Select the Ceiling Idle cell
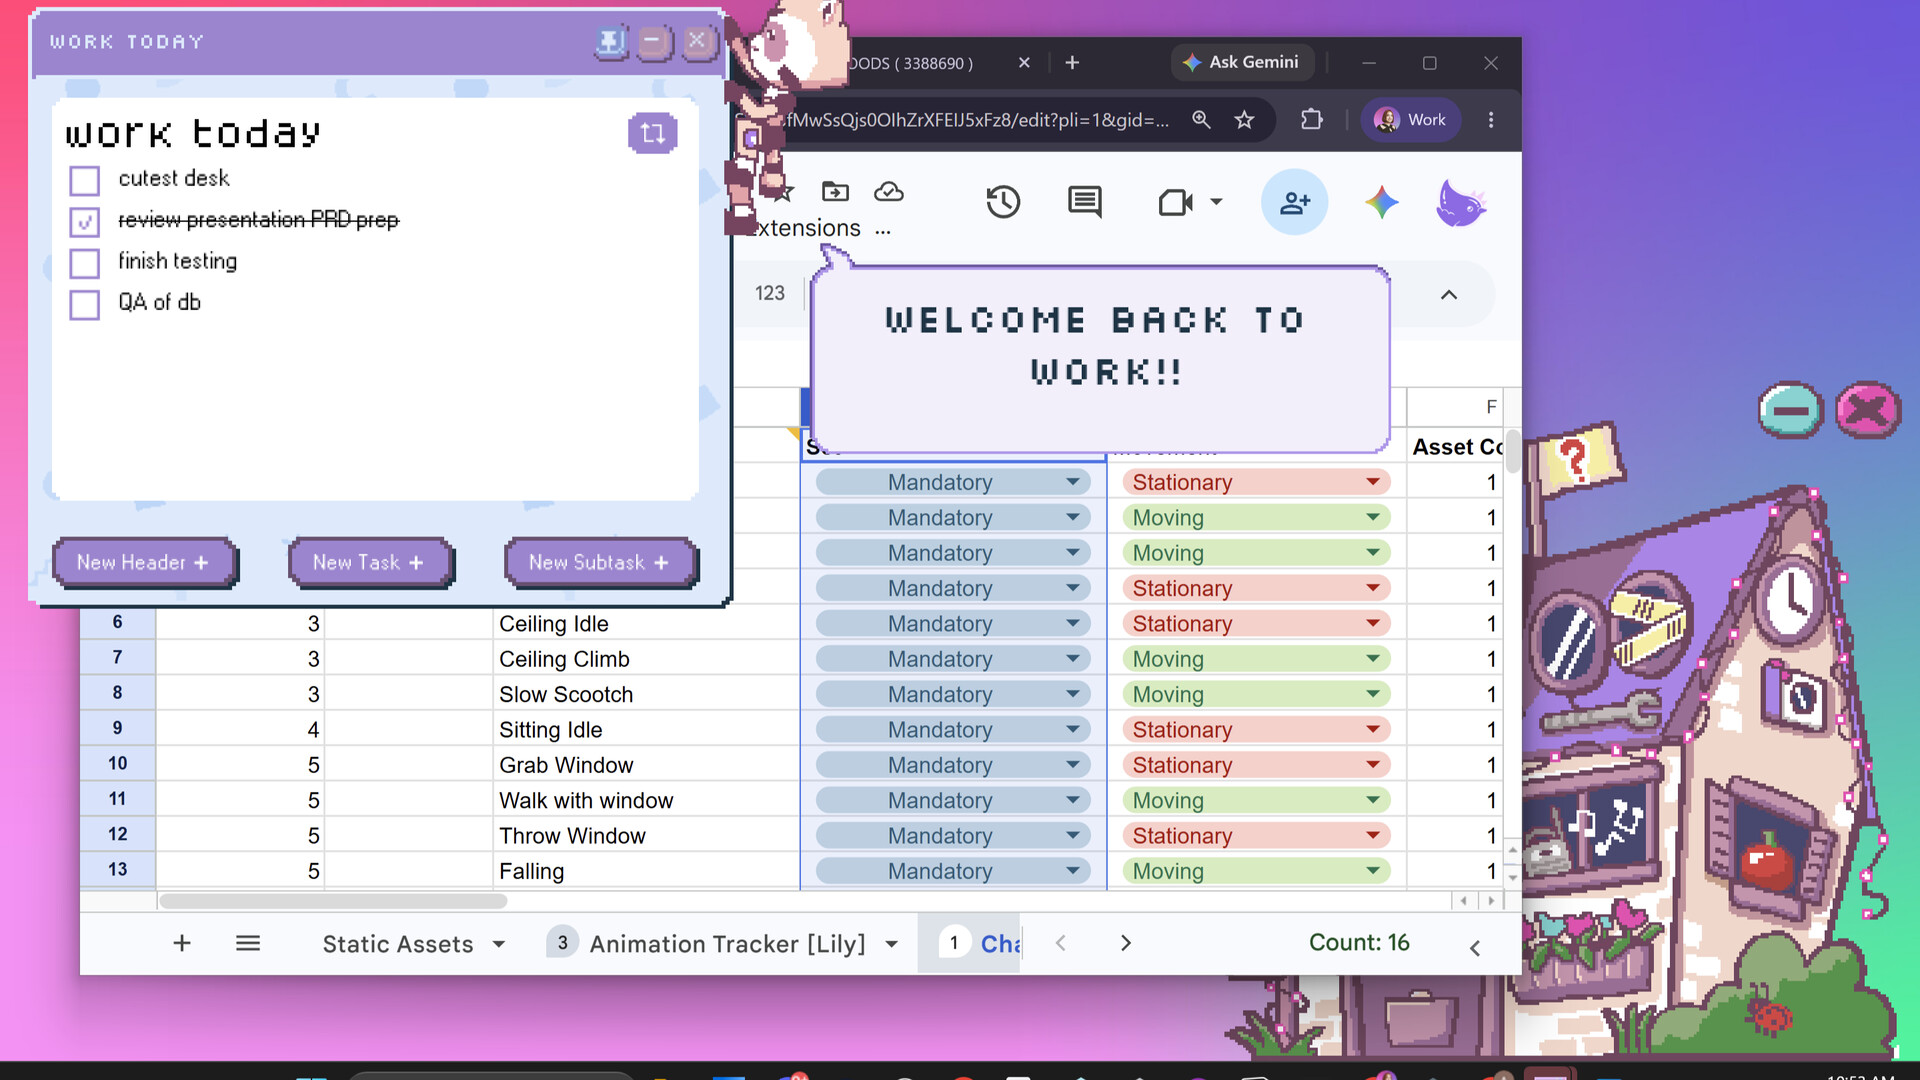 [x=646, y=624]
